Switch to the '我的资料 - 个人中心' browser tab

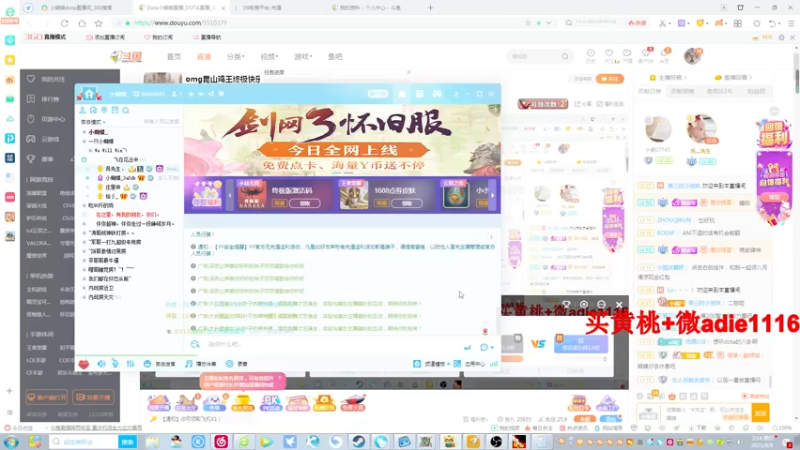click(x=369, y=8)
